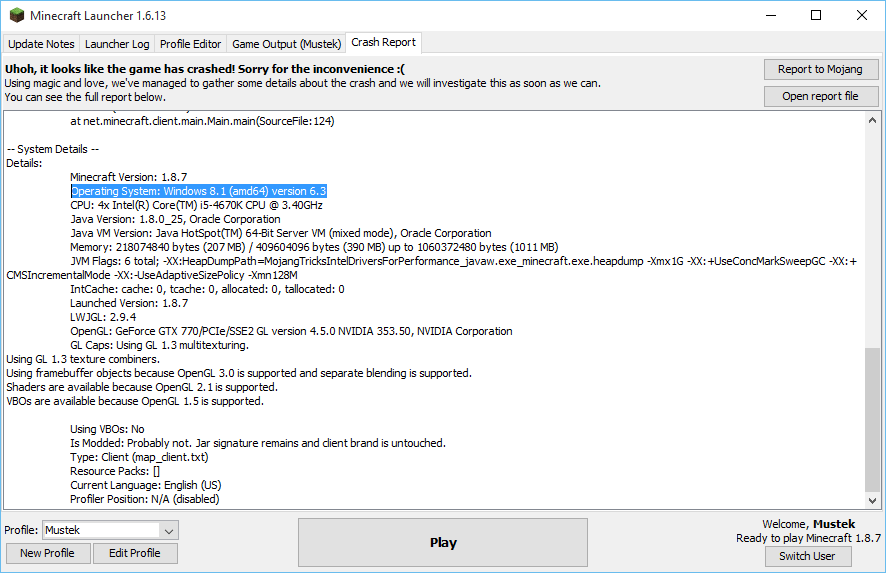Click the CMSIncrementalMode flags continuation line

[x=152, y=276]
